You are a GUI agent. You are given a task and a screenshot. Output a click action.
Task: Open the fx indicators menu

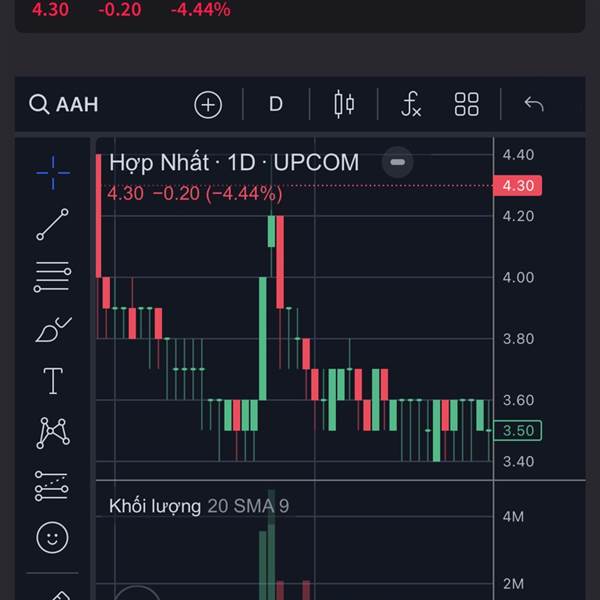click(411, 104)
